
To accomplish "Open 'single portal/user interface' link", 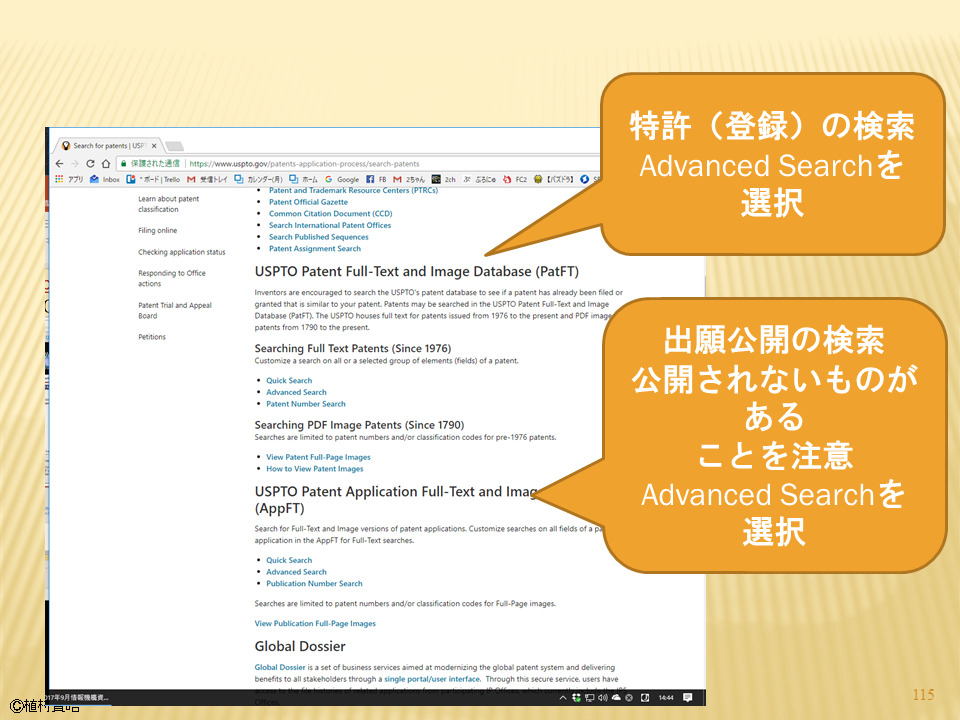I will click(x=432, y=678).
